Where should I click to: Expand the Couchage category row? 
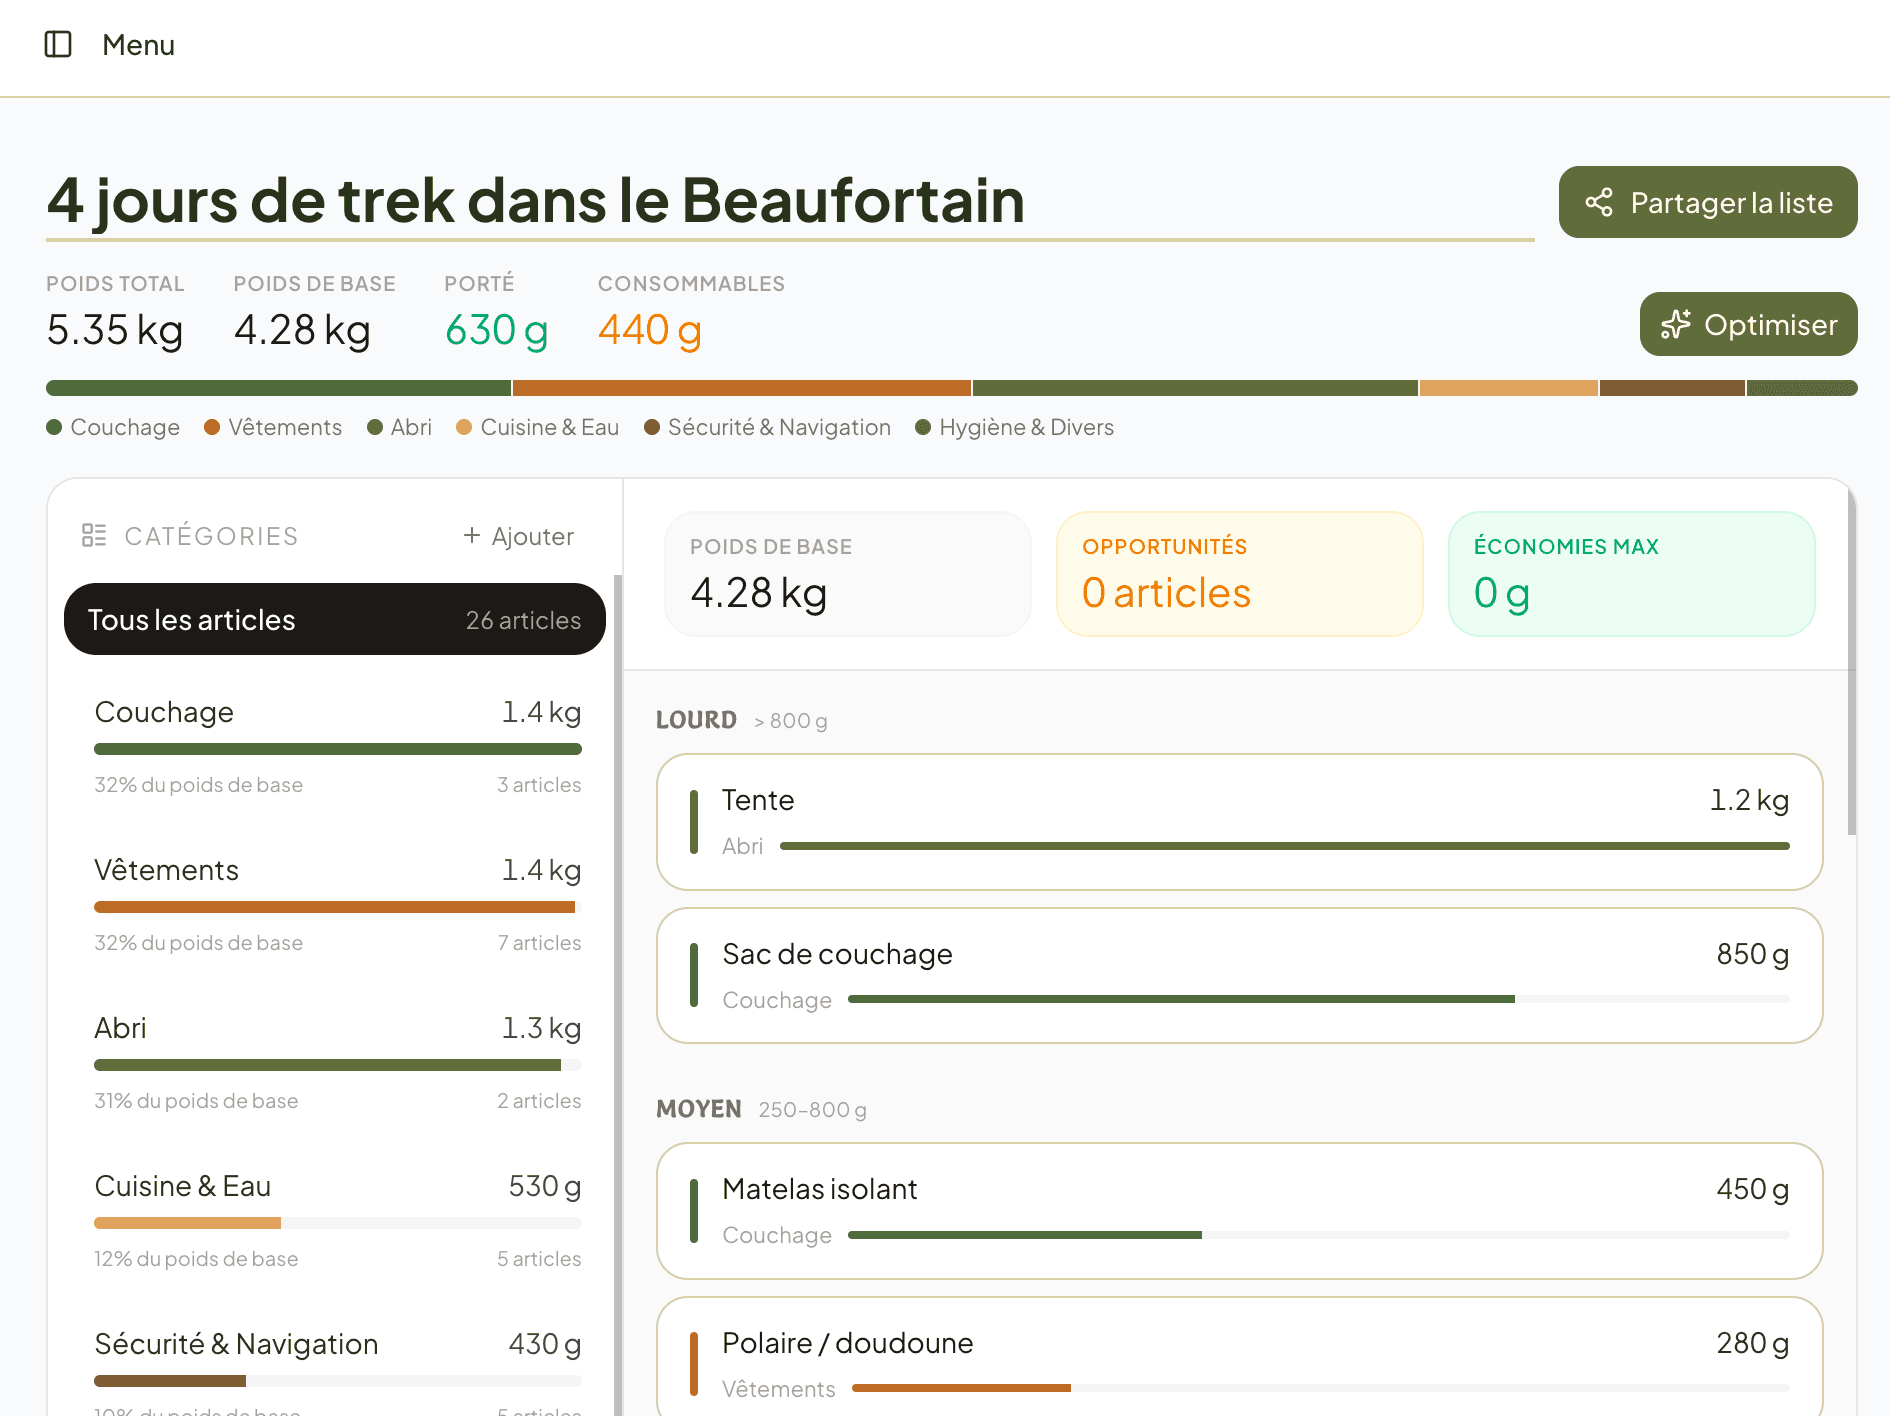point(337,745)
